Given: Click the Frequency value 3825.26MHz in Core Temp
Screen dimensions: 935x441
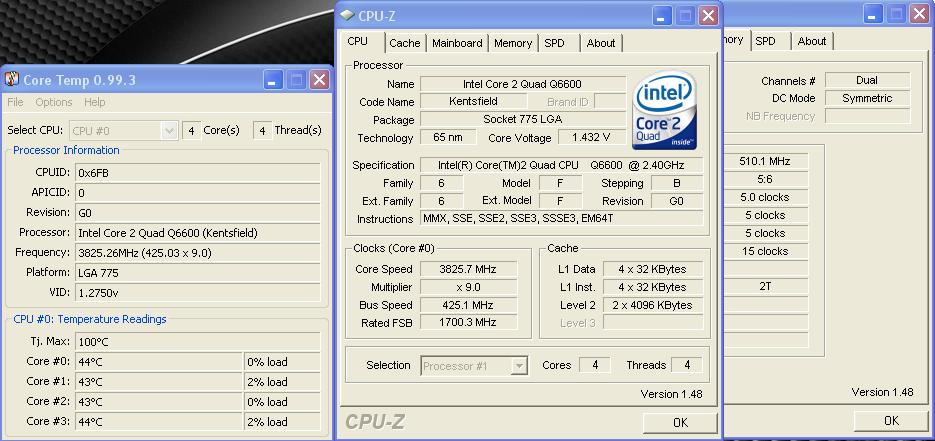Looking at the screenshot, I should [x=198, y=253].
